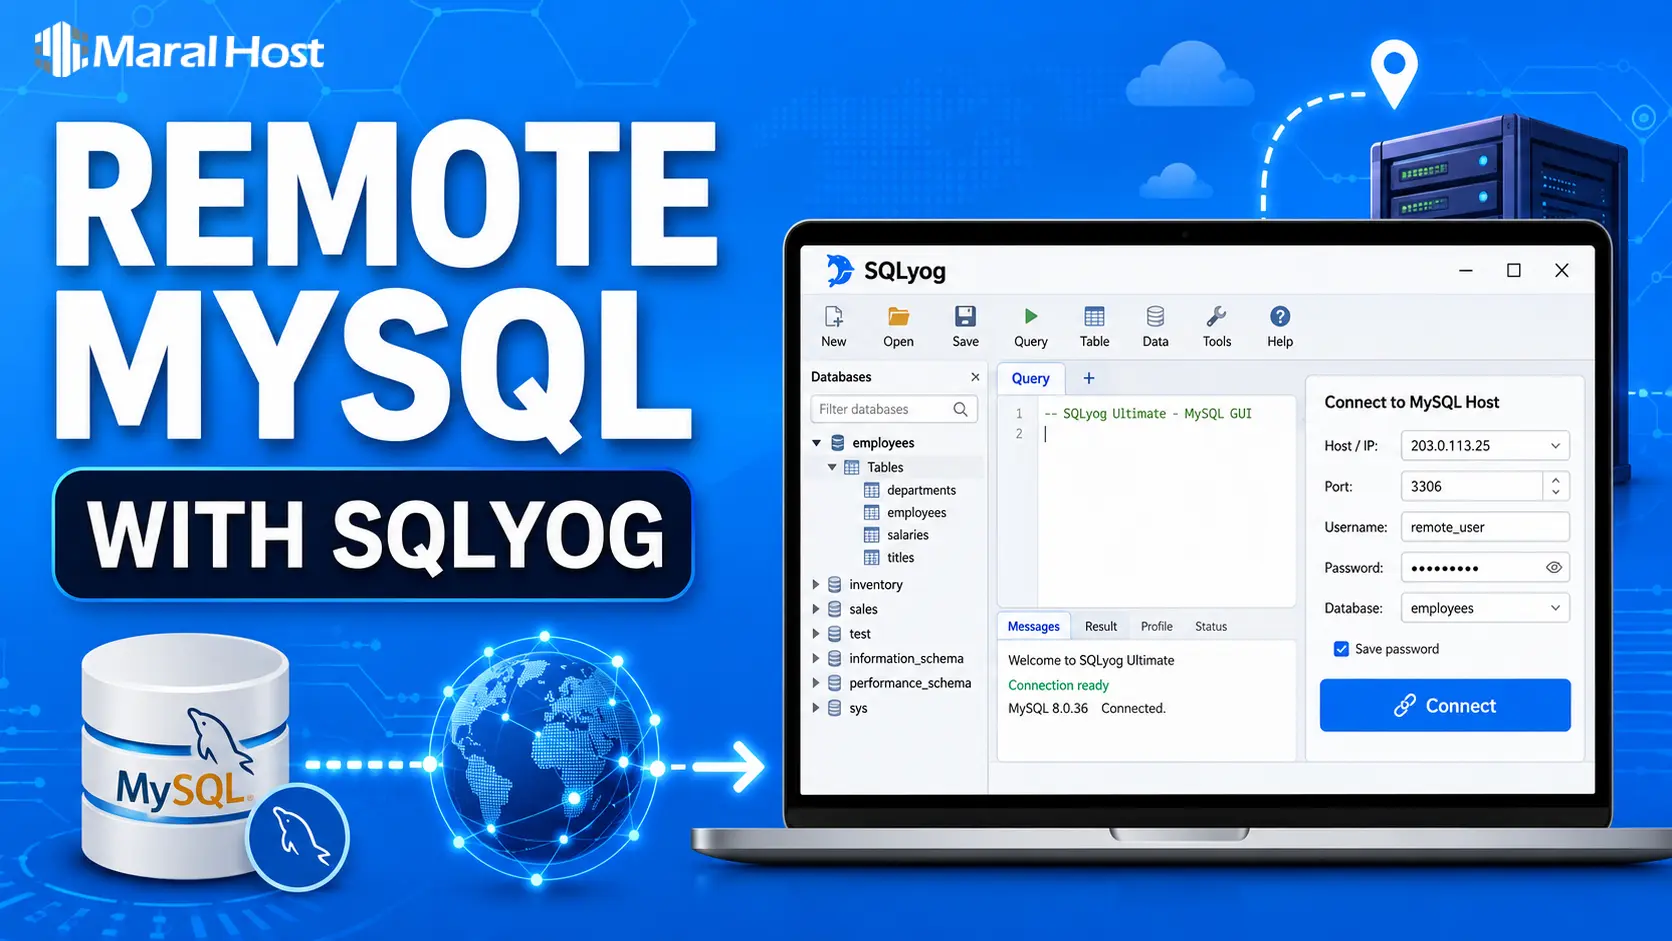Select the Tables folder grid icon
1672x941 pixels.
click(x=852, y=467)
